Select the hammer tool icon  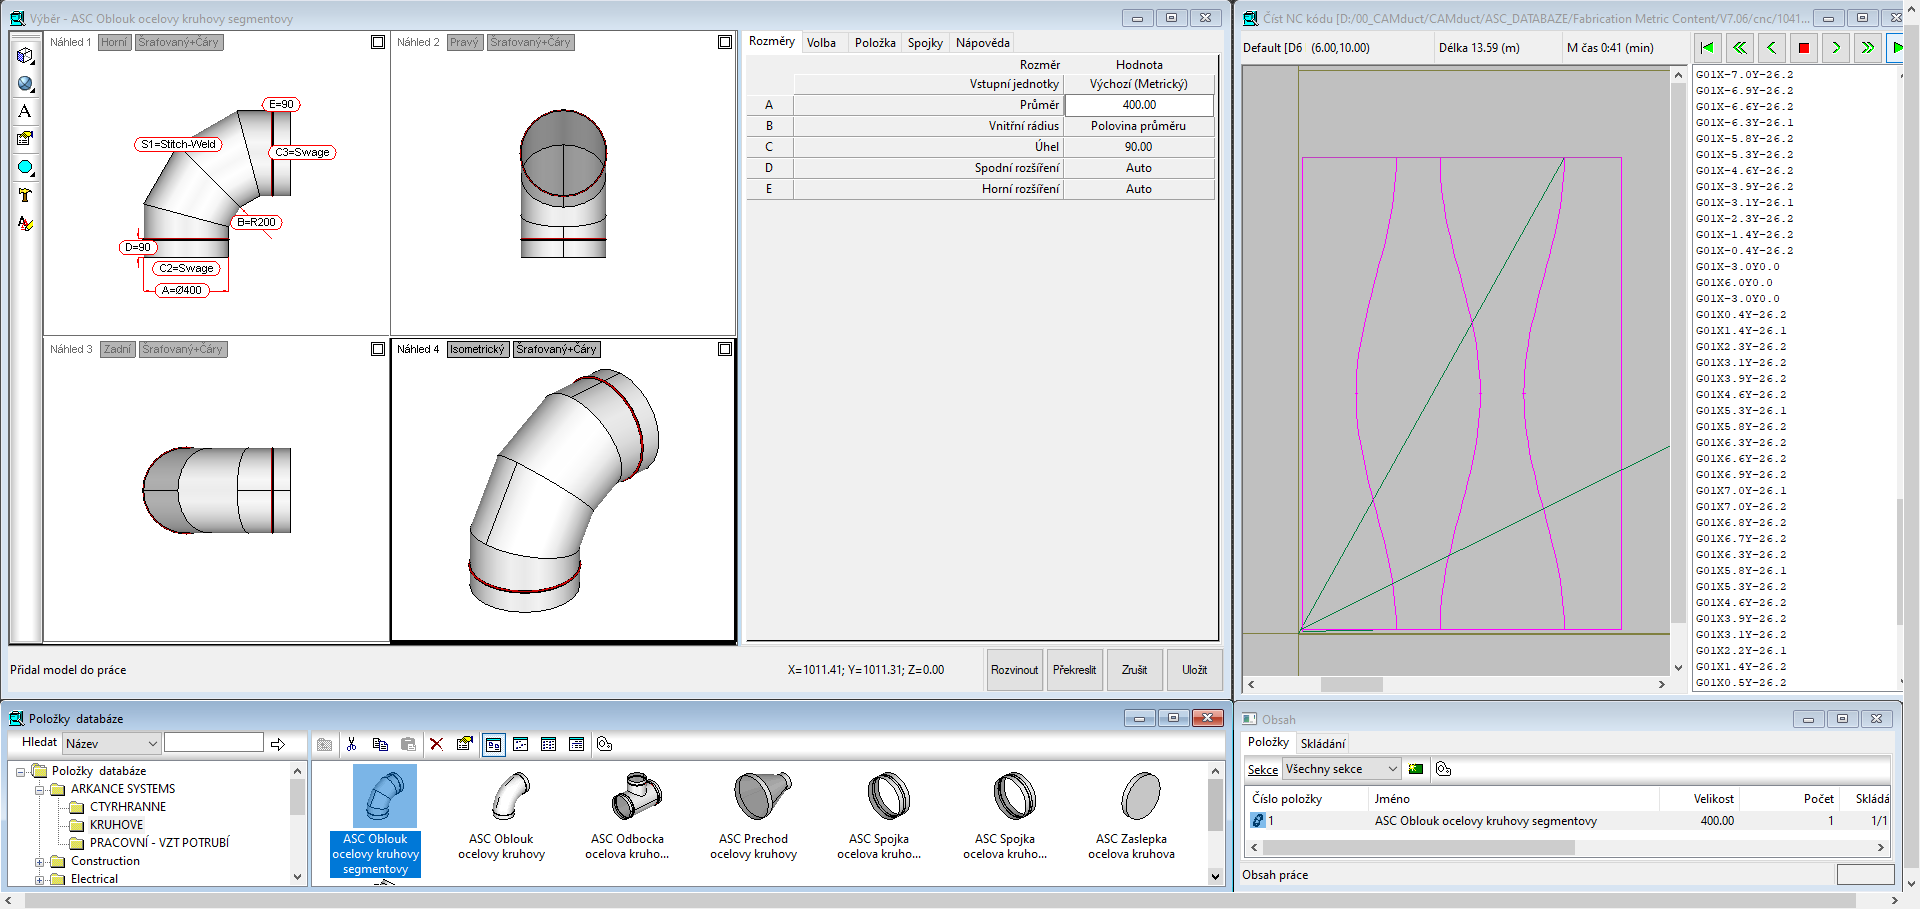25,195
